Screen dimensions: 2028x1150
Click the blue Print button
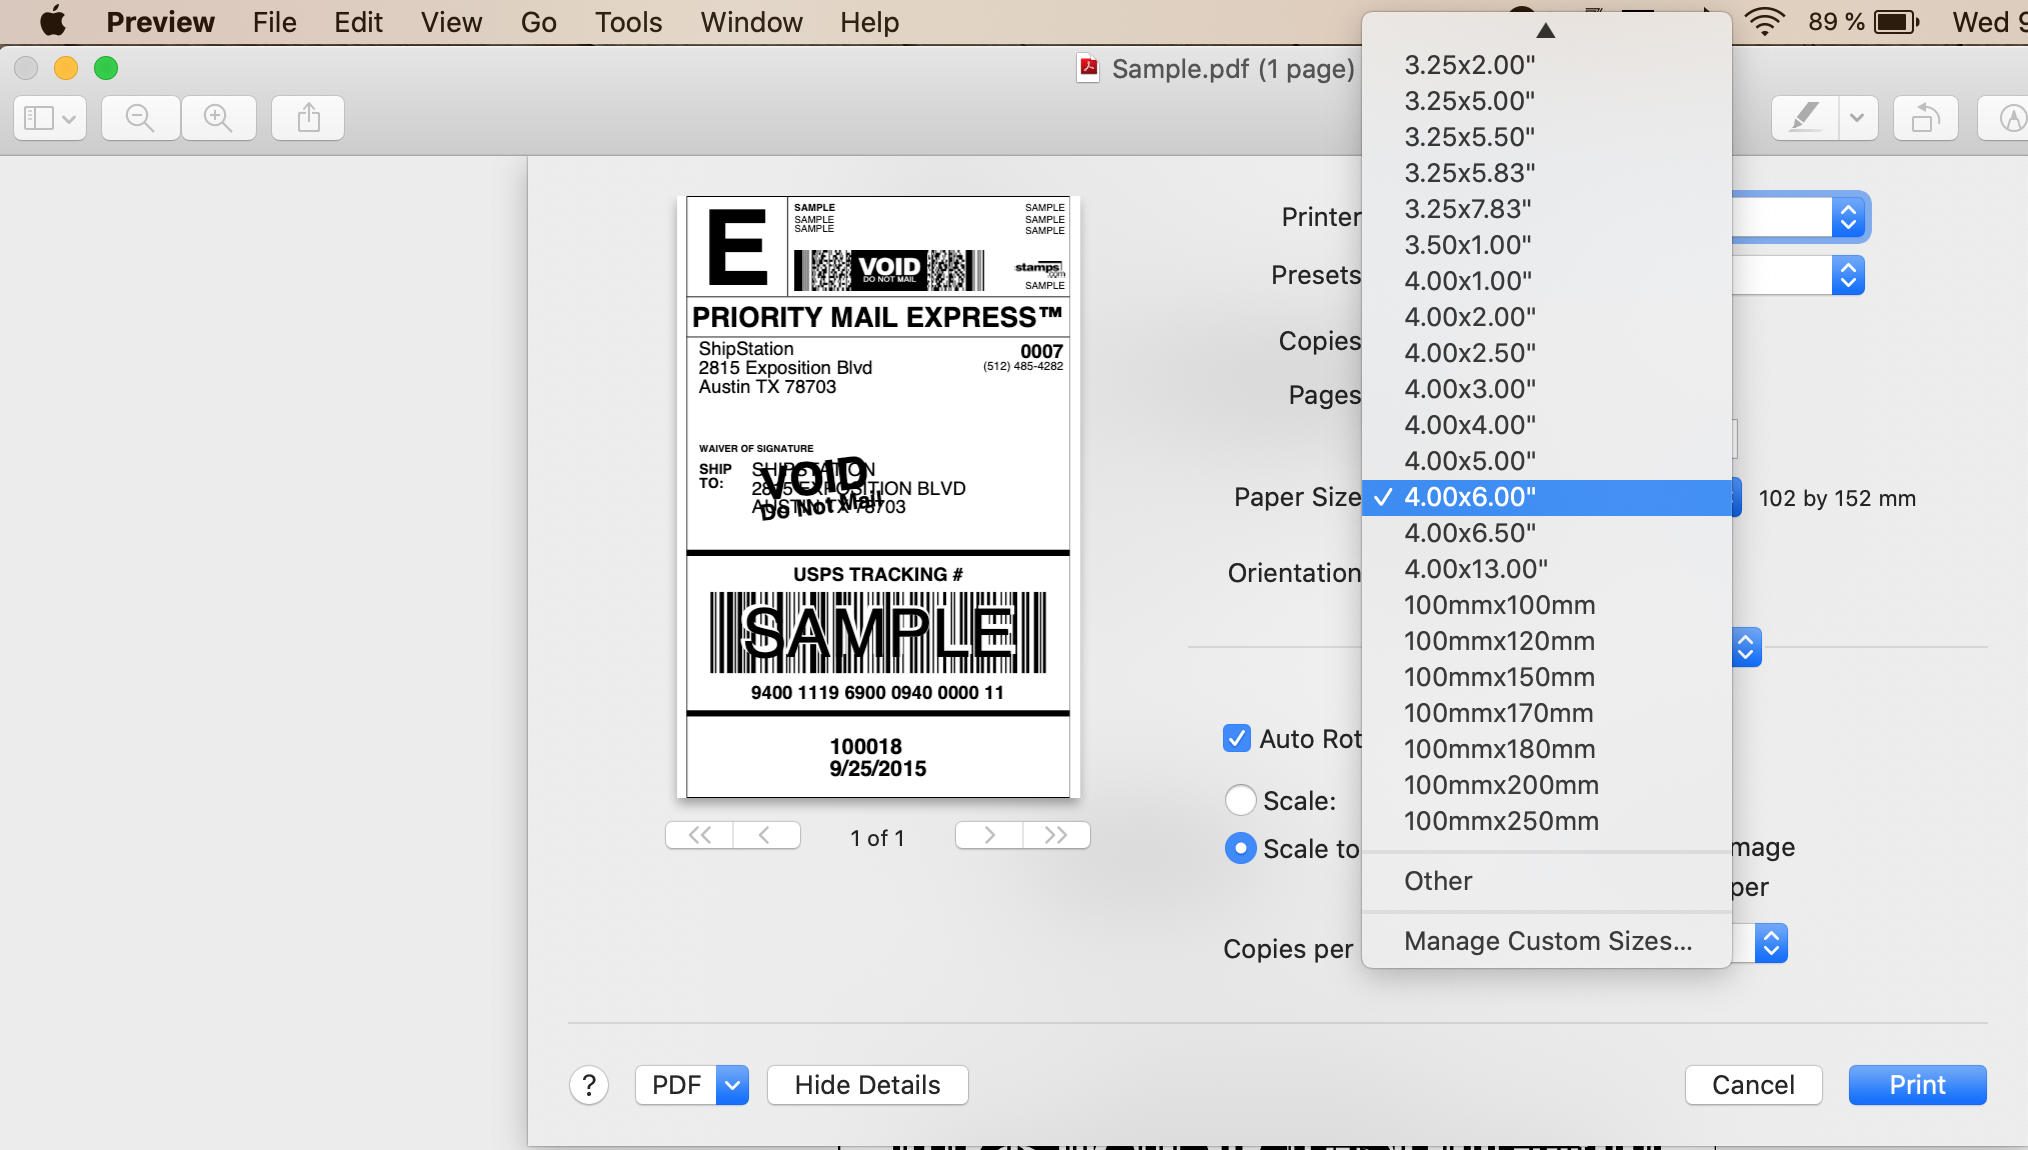tap(1917, 1085)
